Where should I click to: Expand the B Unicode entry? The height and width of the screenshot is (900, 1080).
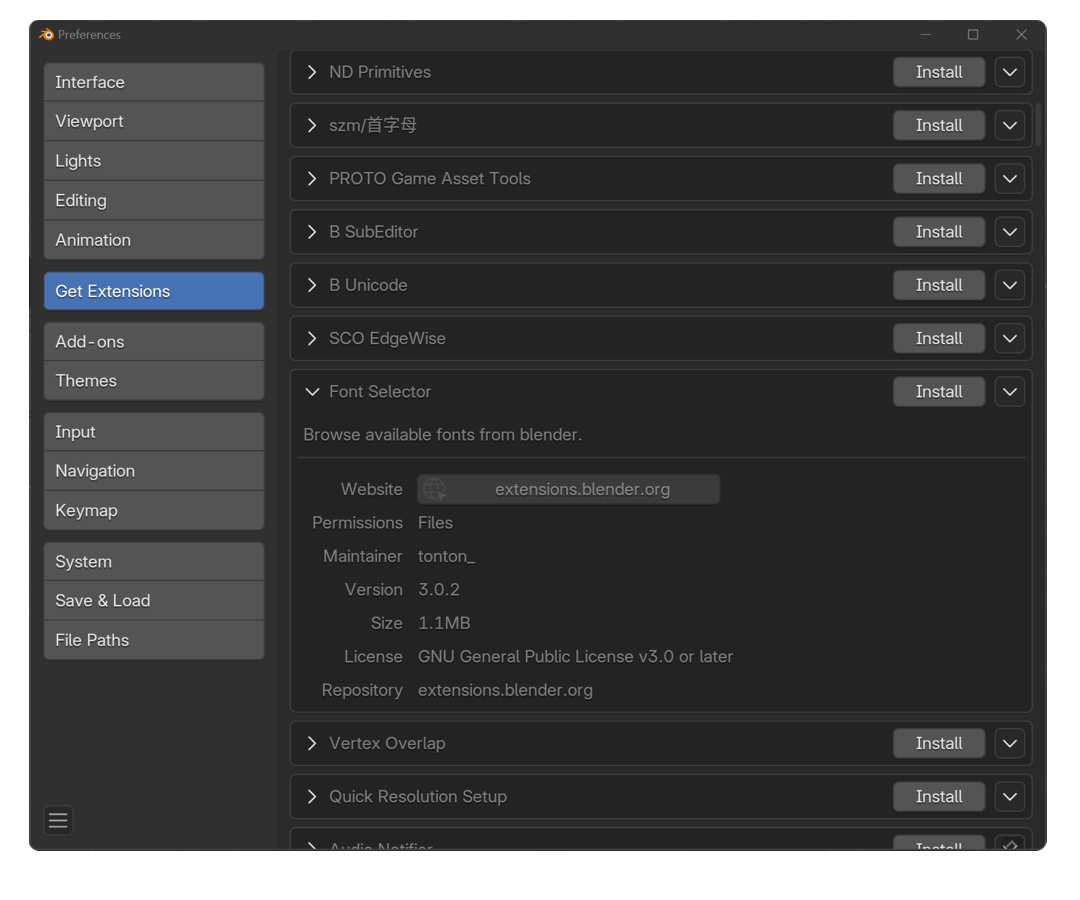coord(312,285)
